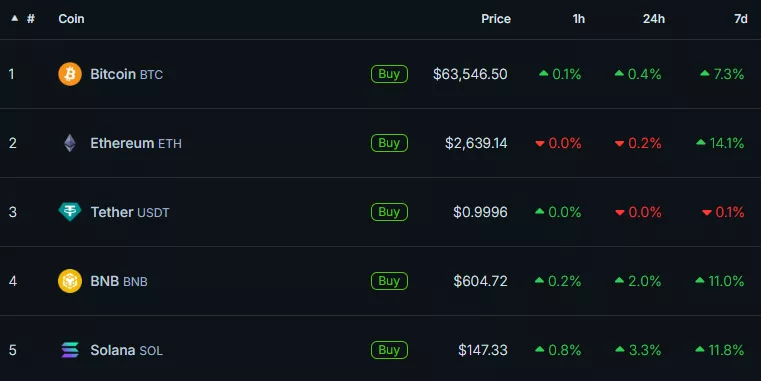Image resolution: width=761 pixels, height=381 pixels.
Task: Click the Bitcoin orange logo icon
Action: [70, 74]
